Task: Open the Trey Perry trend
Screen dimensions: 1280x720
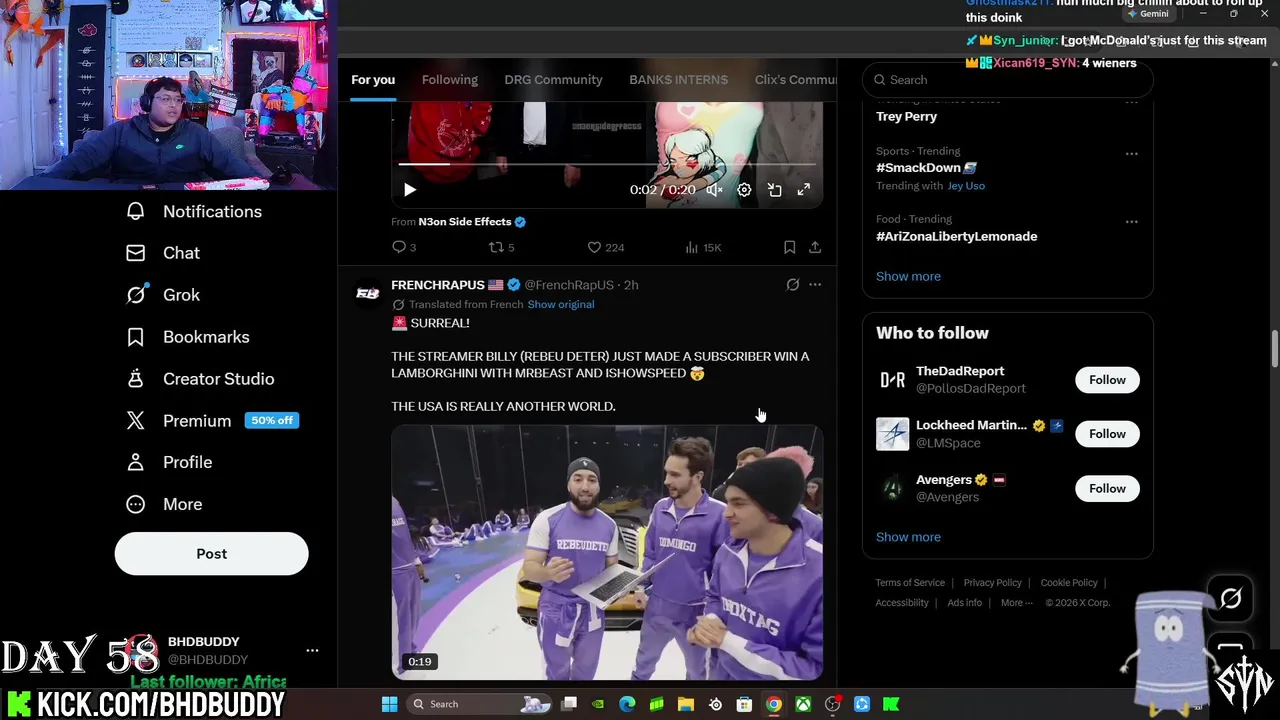Action: click(x=906, y=116)
